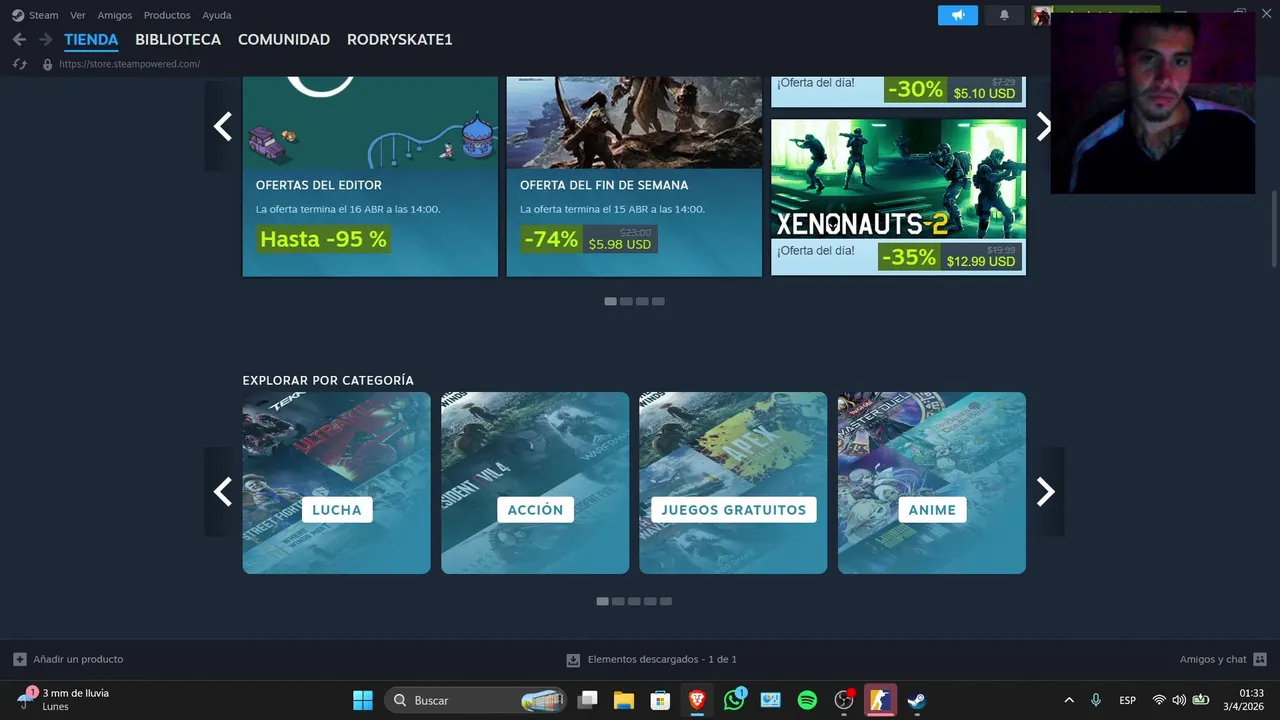Show next categories with right arrow
This screenshot has height=720, width=1280.
pos(1045,491)
